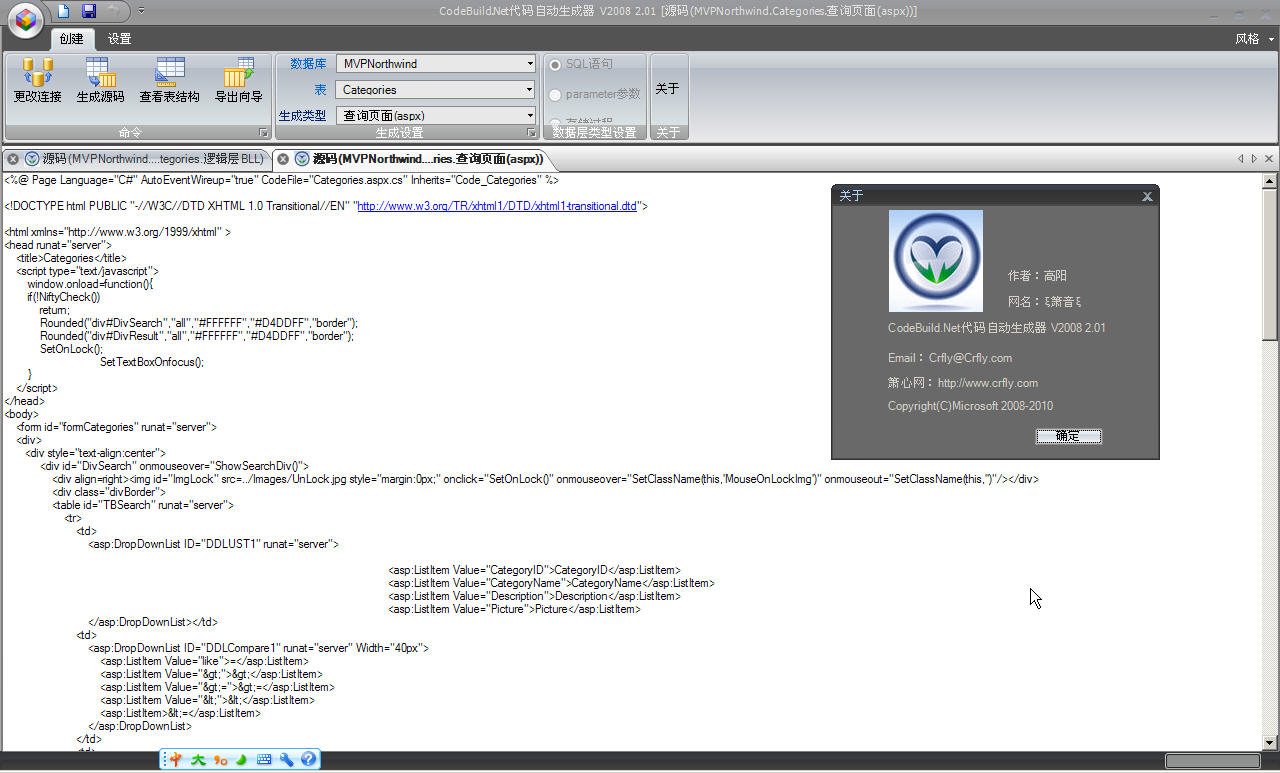The image size is (1280, 773).
Task: Click the IME help question mark icon
Action: pos(308,760)
